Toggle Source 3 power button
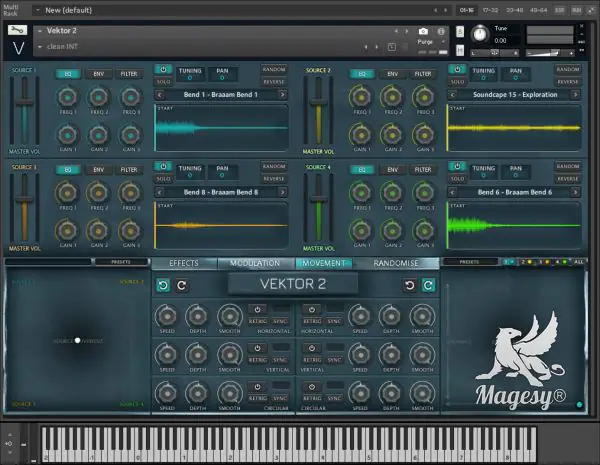This screenshot has width=600, height=465. pyautogui.click(x=163, y=166)
